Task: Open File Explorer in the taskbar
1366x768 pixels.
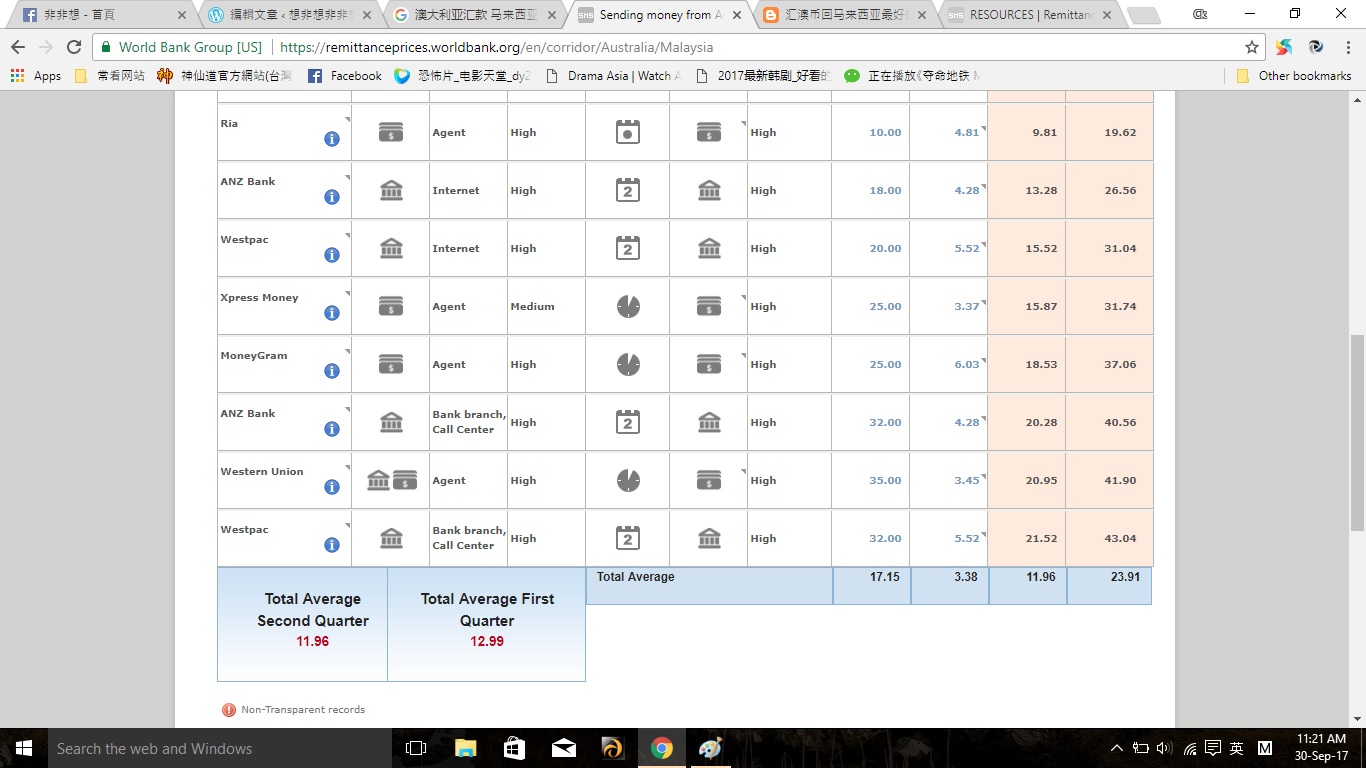Action: point(465,748)
